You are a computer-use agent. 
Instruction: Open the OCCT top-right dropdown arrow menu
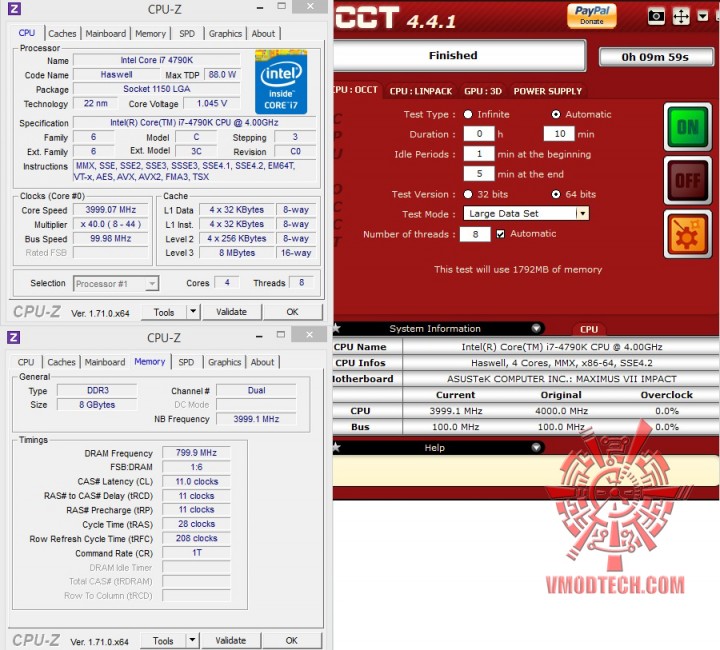point(702,17)
